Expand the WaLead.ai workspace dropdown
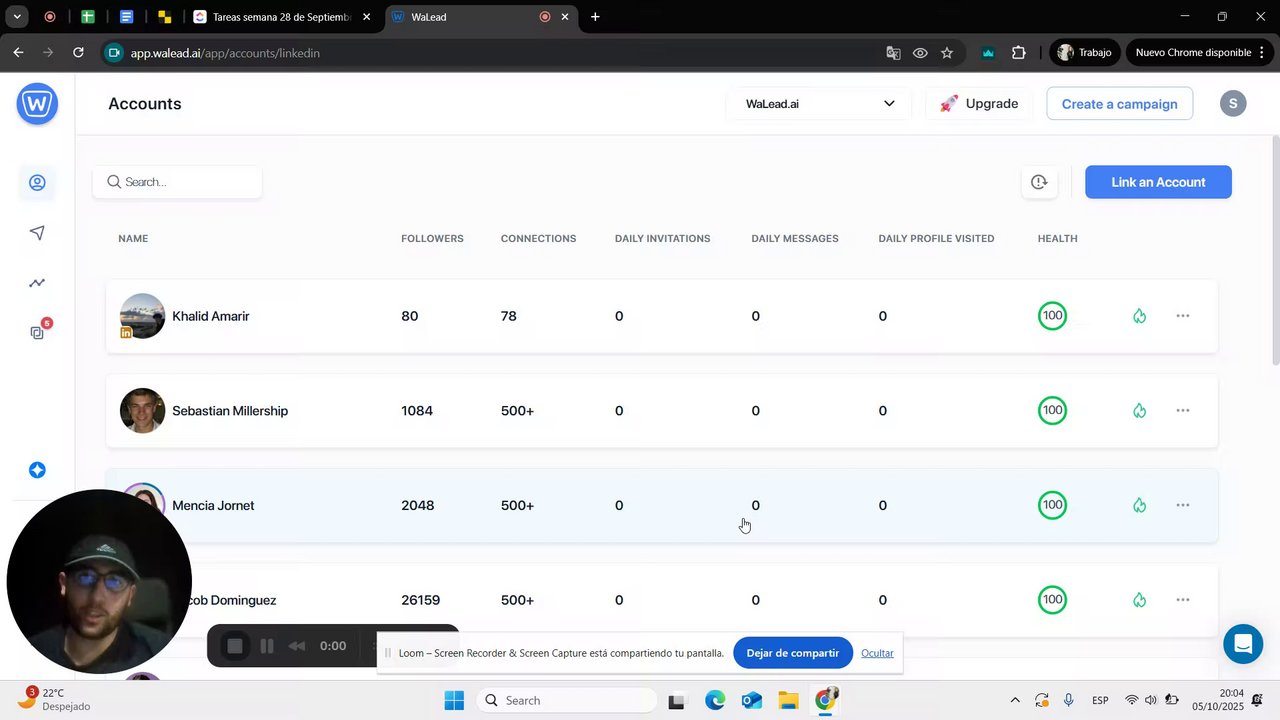Screen dimensions: 1280x720 [819, 104]
